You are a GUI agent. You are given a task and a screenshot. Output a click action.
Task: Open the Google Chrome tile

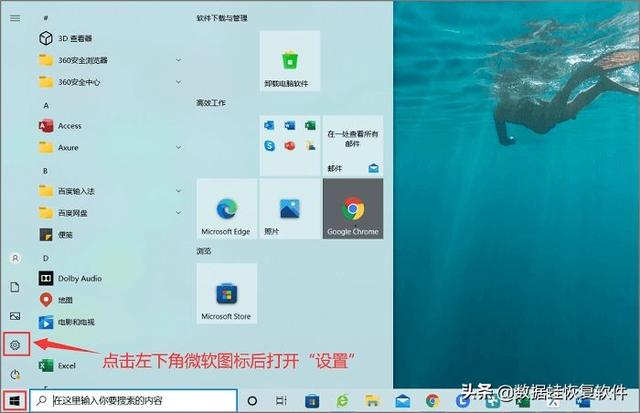pyautogui.click(x=353, y=209)
